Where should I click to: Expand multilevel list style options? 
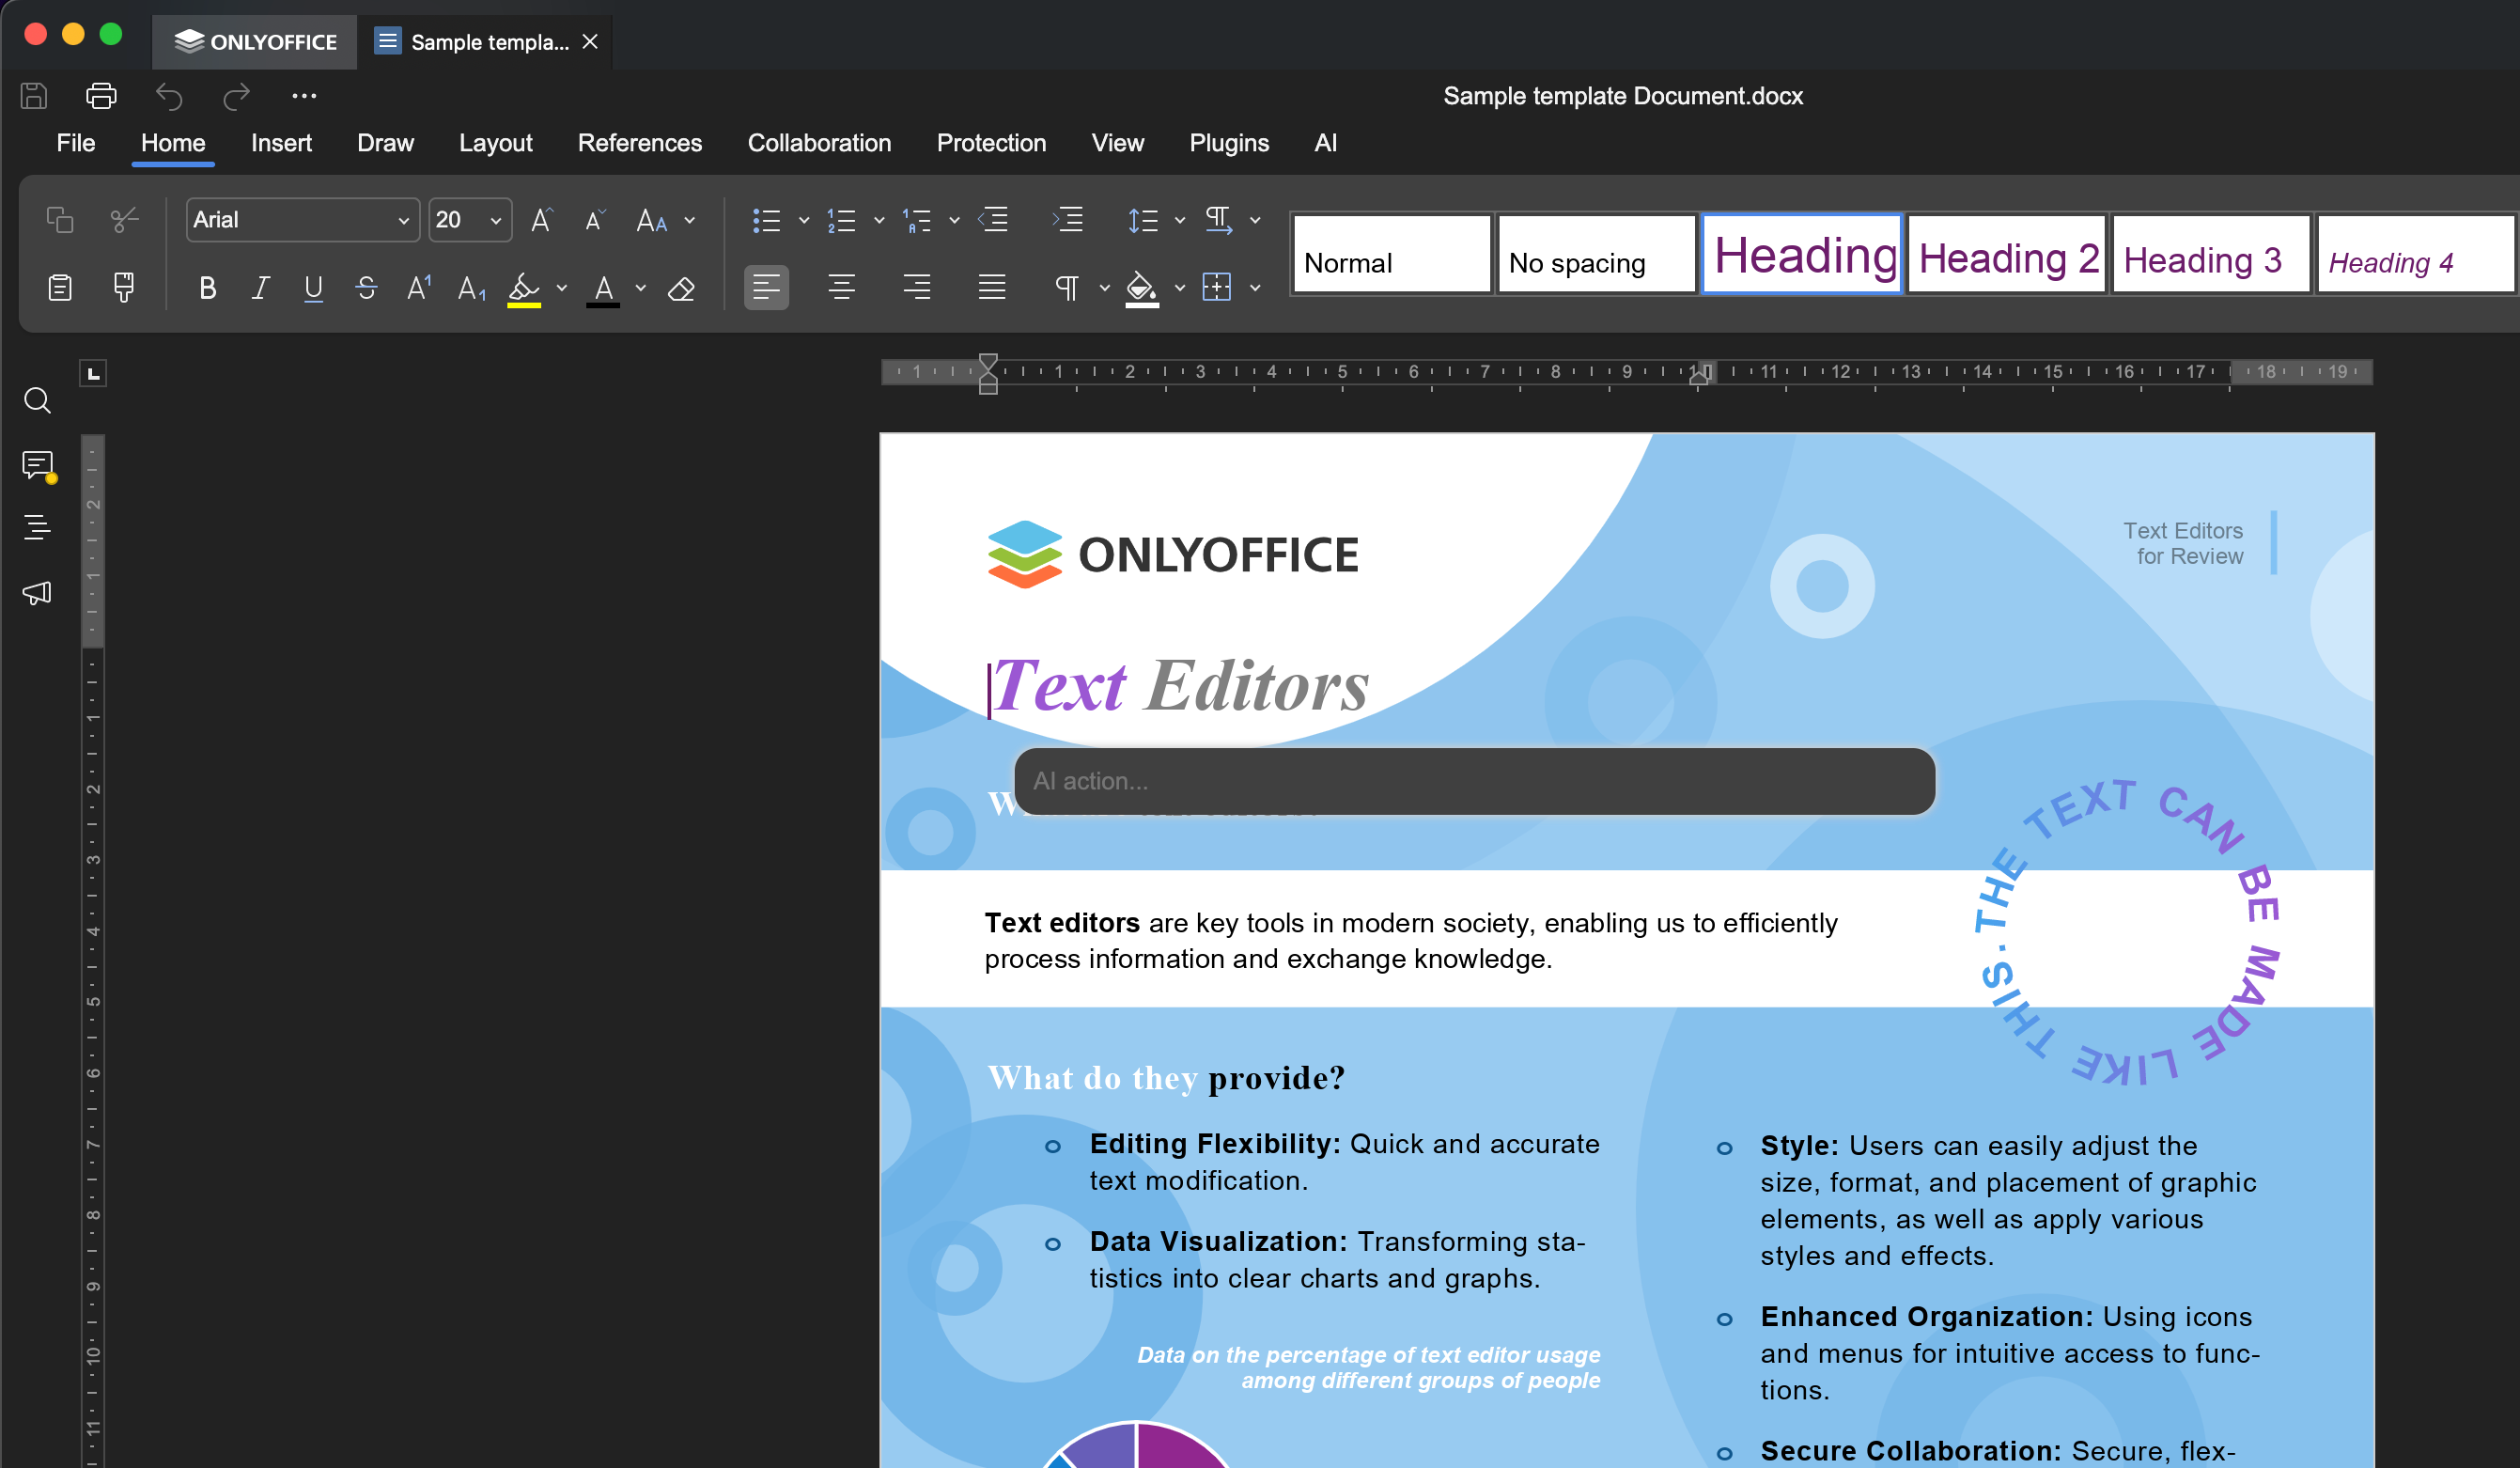tap(954, 220)
